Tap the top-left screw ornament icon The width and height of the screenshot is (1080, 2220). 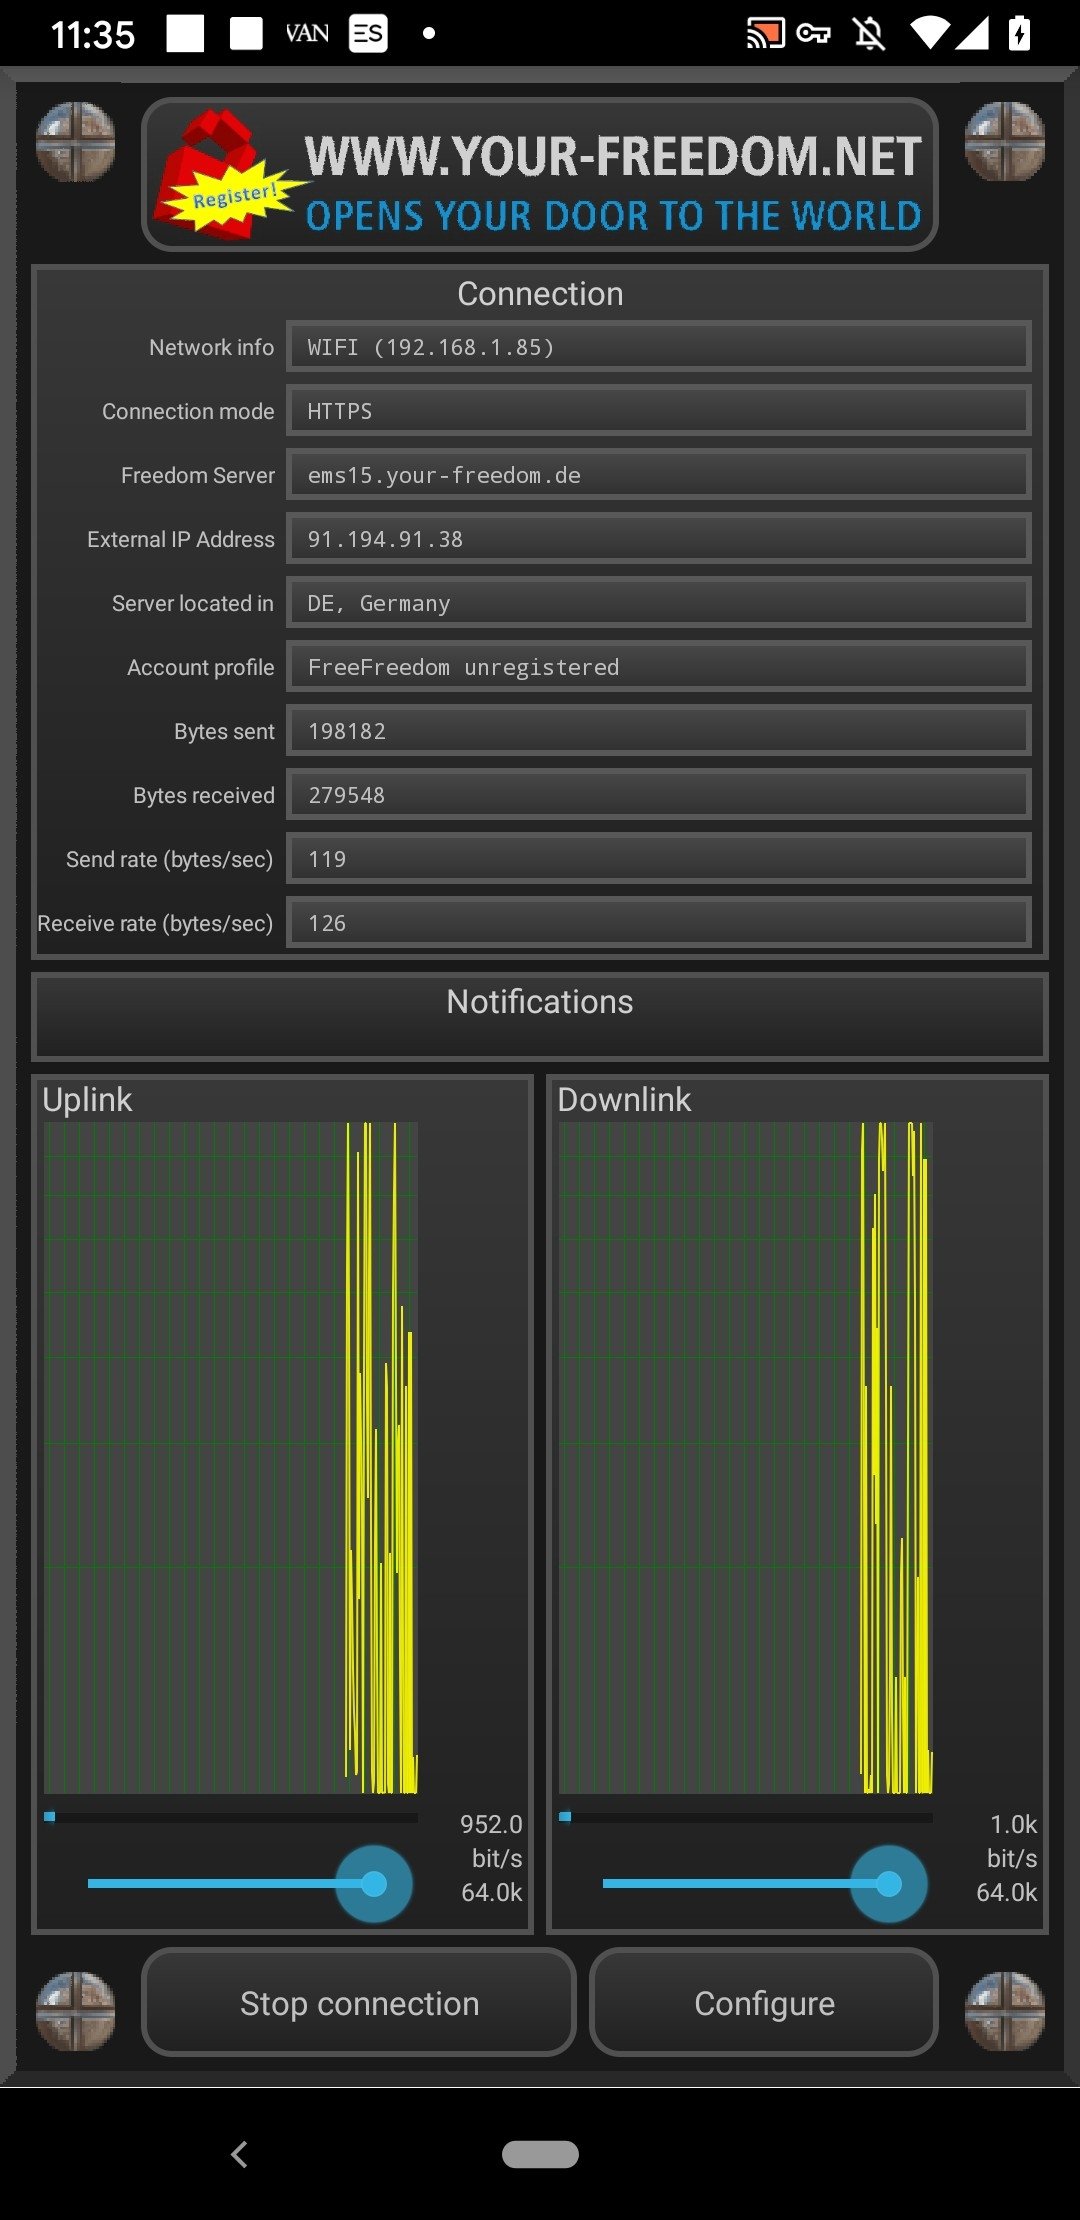tap(75, 142)
